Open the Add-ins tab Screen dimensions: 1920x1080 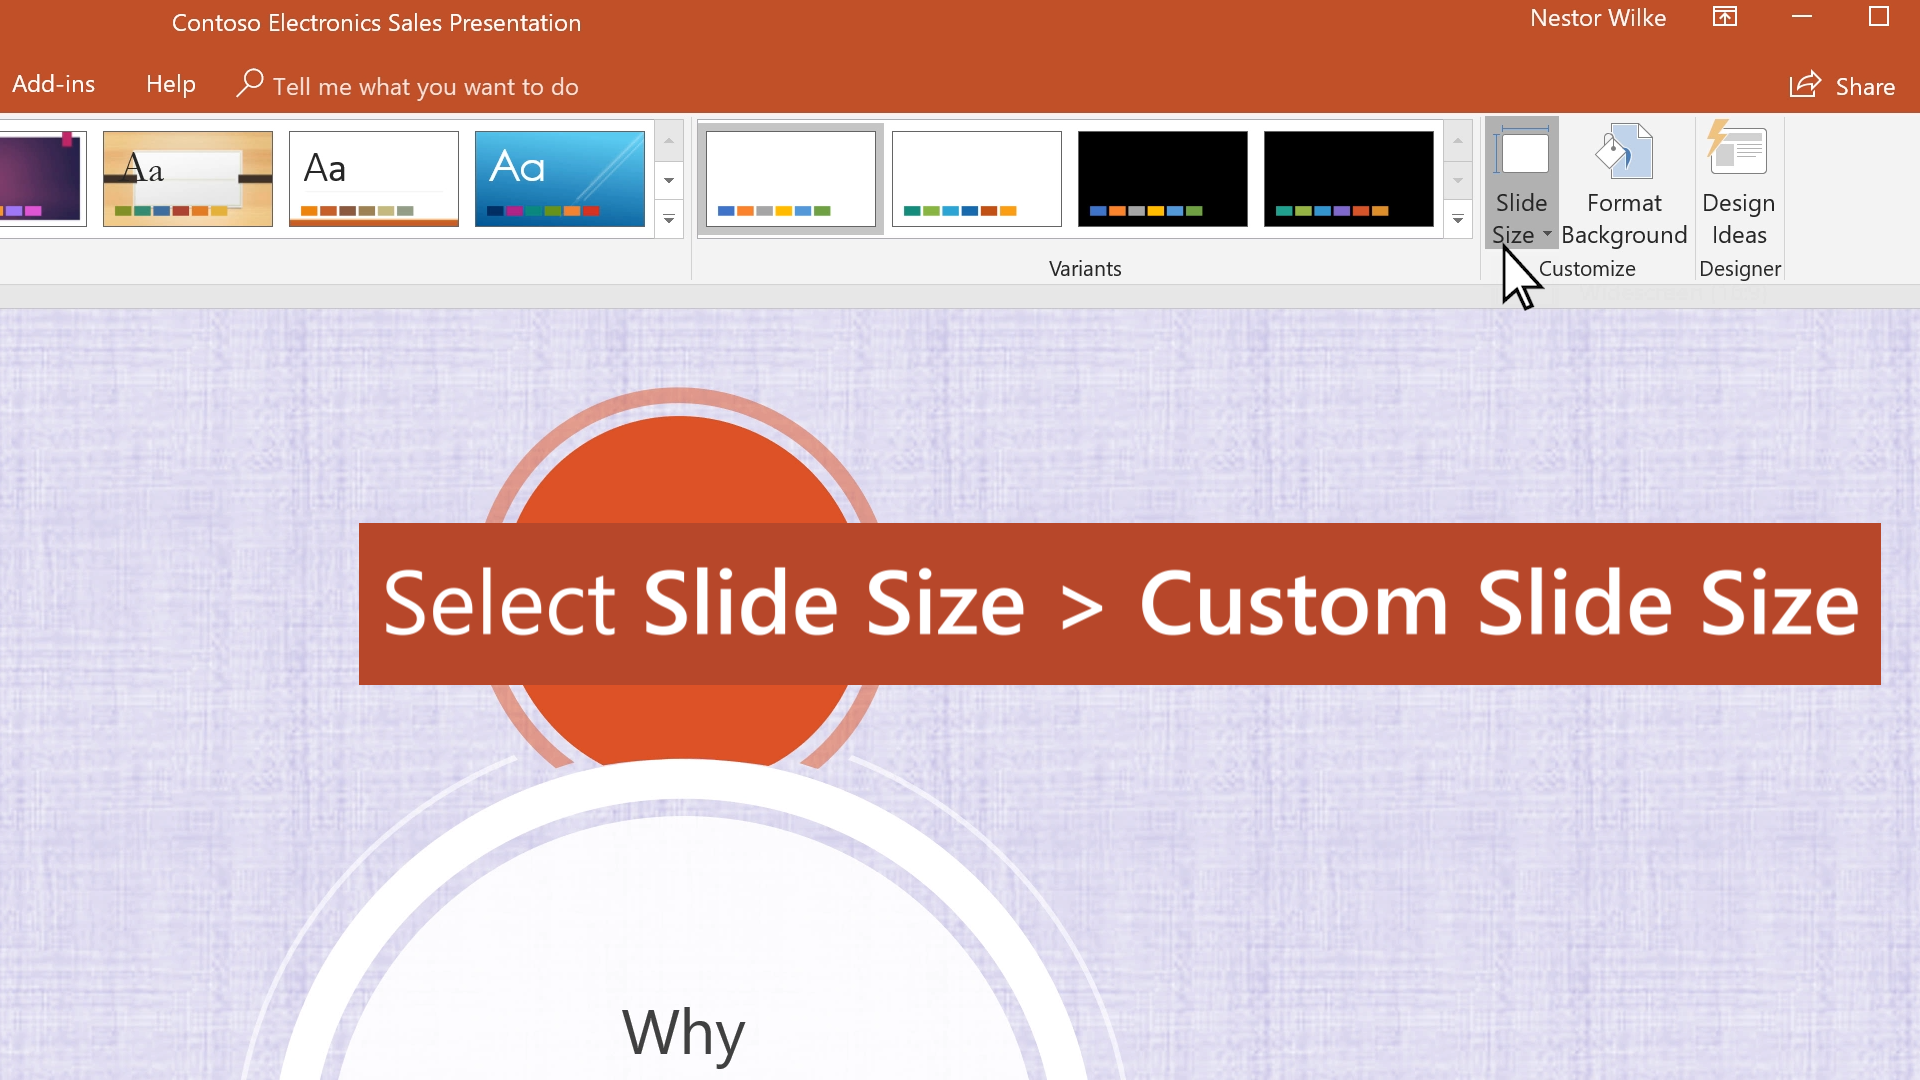coord(54,85)
